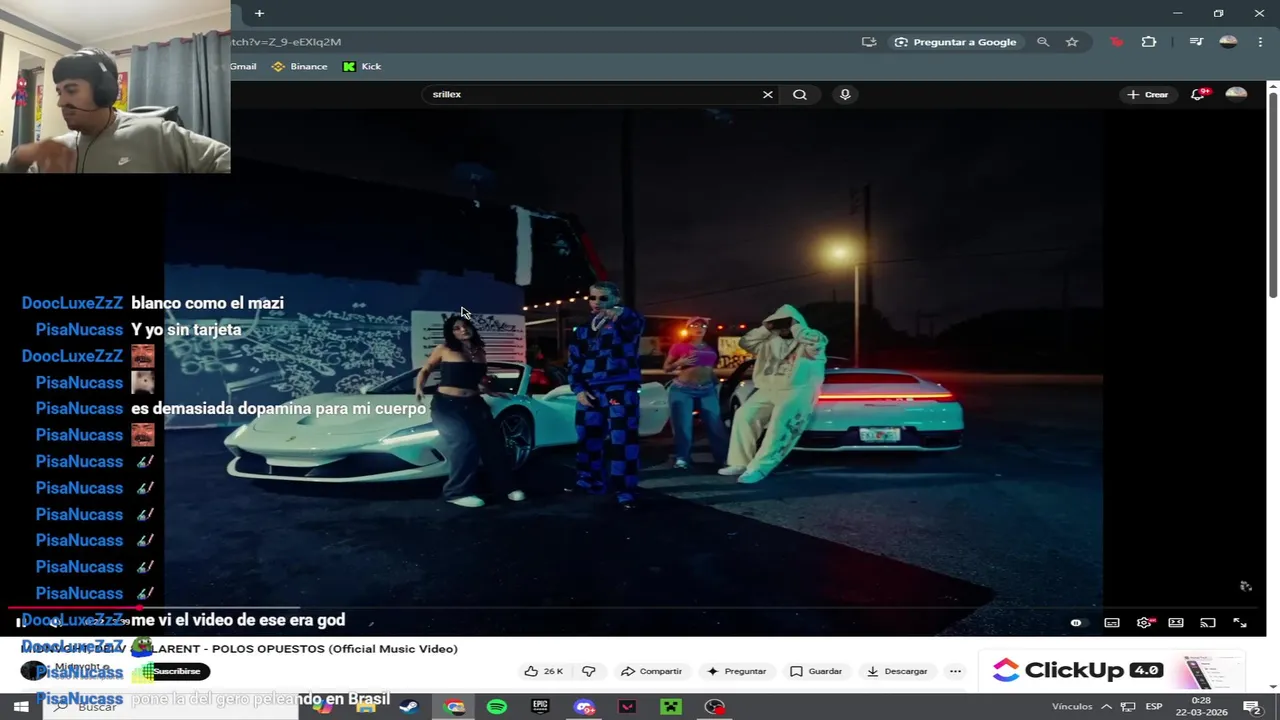Open Epic Games launcher from taskbar
1280x720 pixels.
pyautogui.click(x=540, y=707)
